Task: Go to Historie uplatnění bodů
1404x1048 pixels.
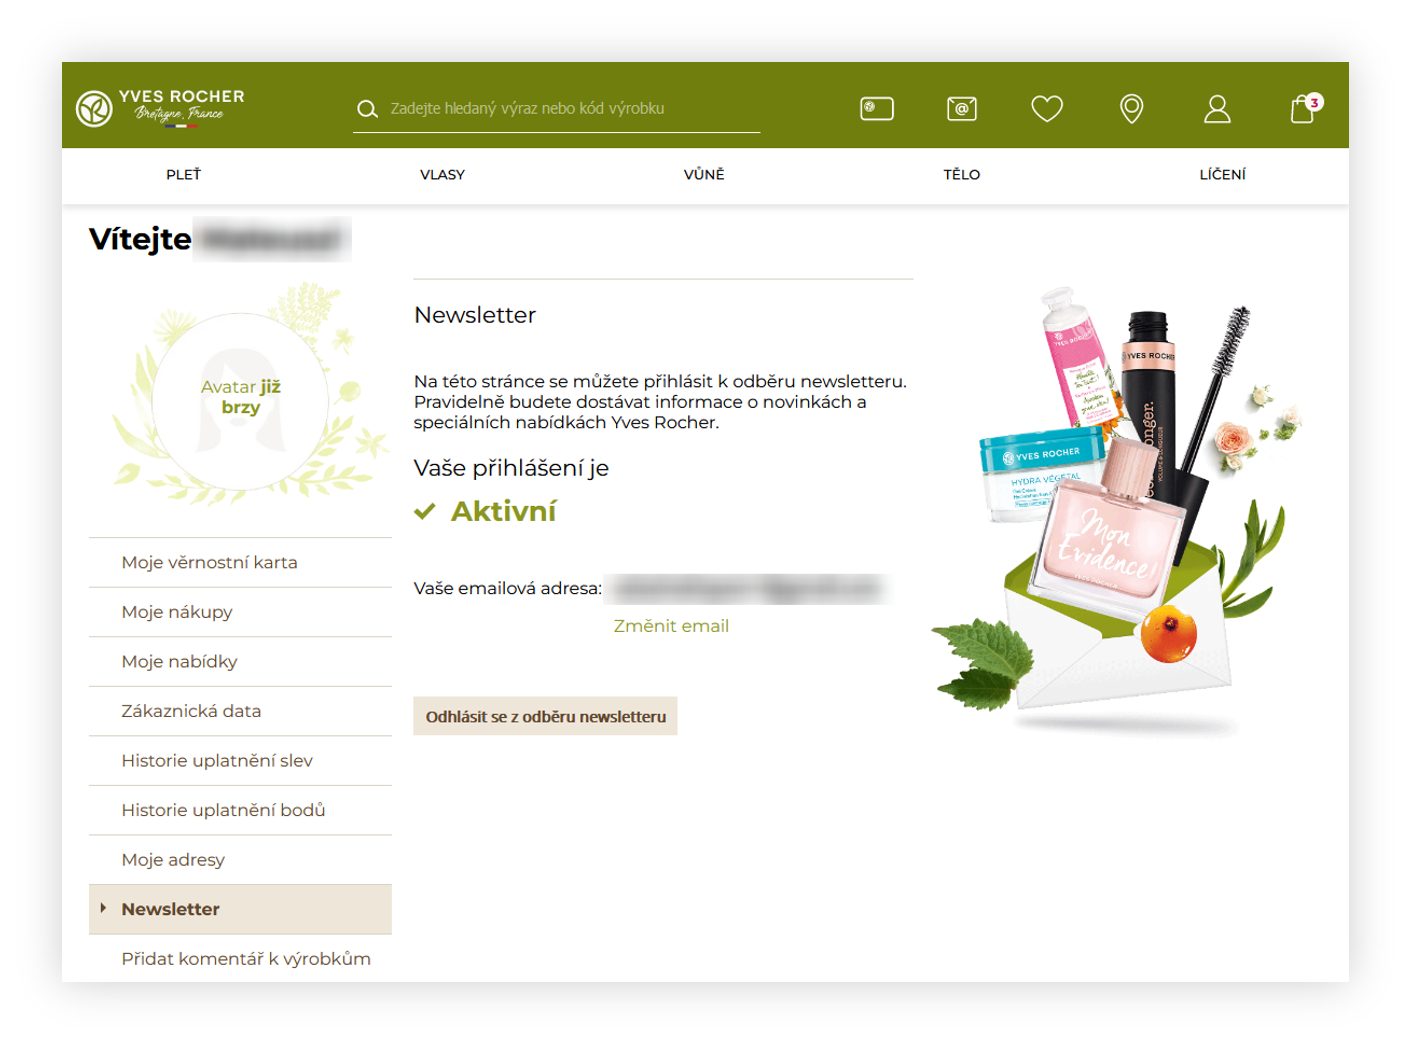Action: pos(240,810)
